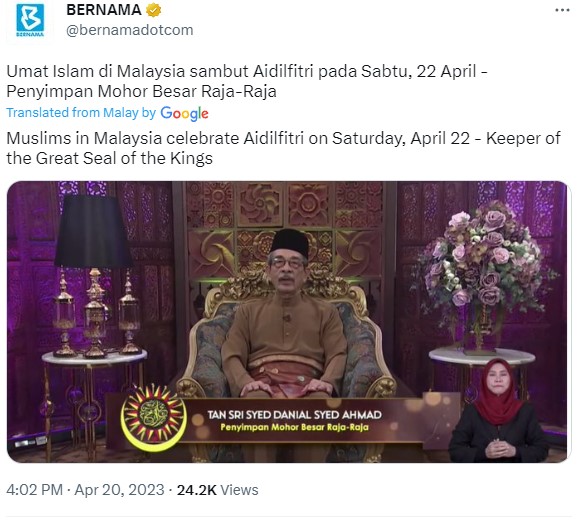Image resolution: width=583 pixels, height=522 pixels.
Task: Click the English translated tweet text
Action: (x=283, y=148)
